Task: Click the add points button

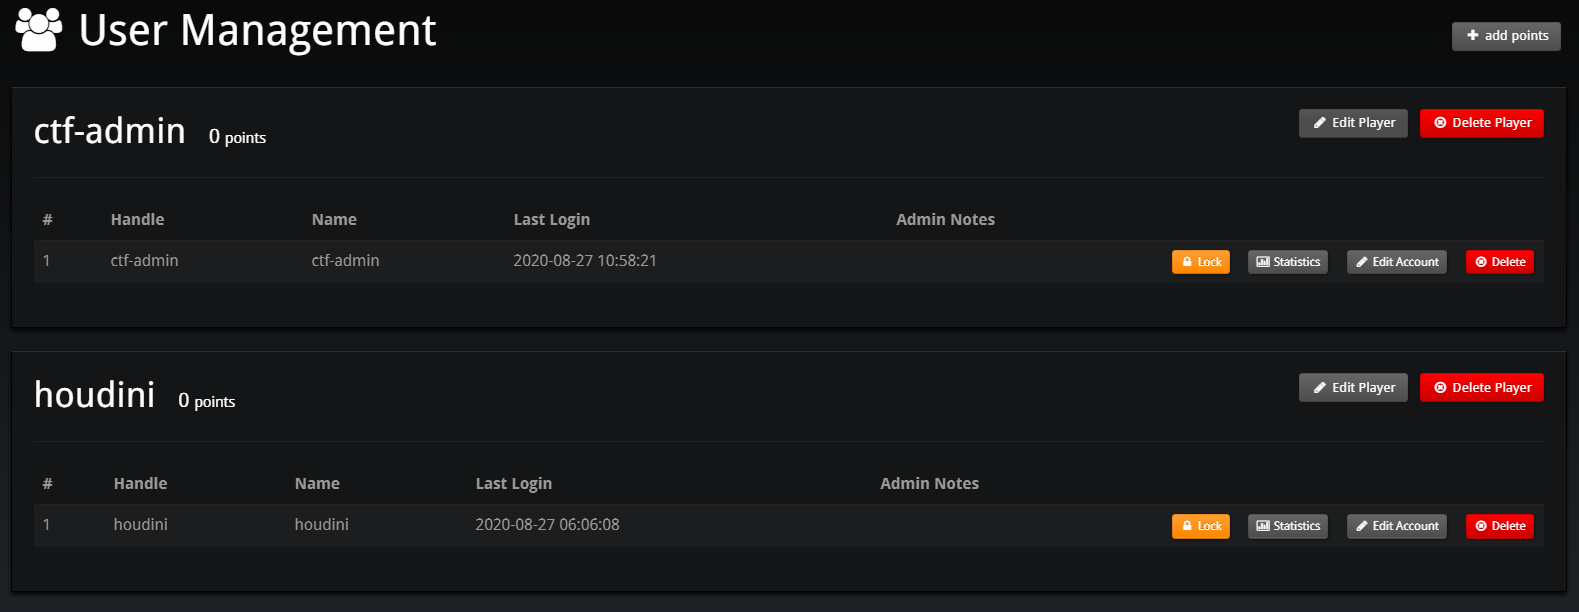Action: tap(1506, 35)
